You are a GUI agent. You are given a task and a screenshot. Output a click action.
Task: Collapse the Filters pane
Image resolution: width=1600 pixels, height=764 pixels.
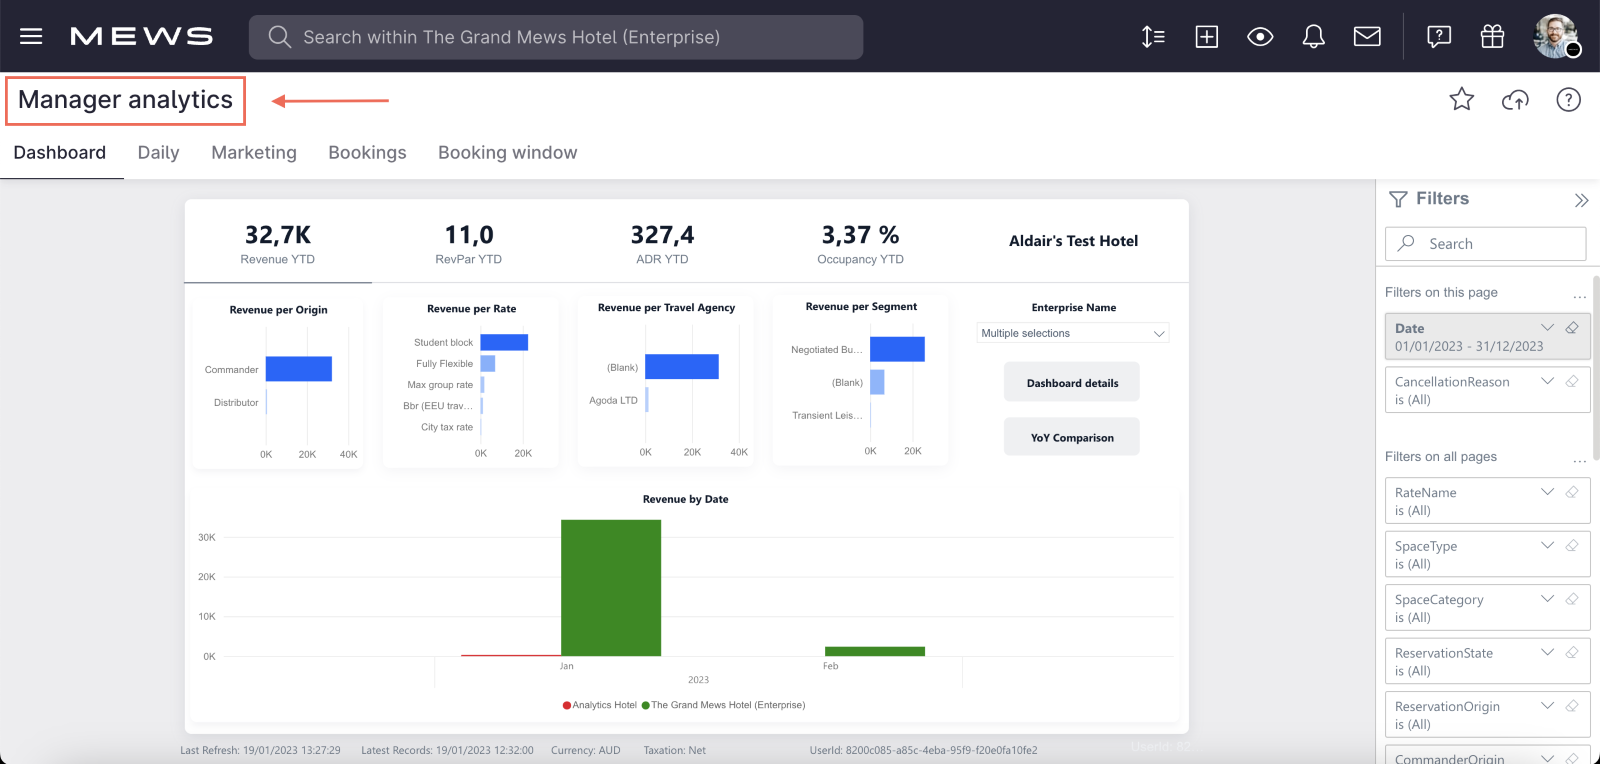click(x=1581, y=200)
